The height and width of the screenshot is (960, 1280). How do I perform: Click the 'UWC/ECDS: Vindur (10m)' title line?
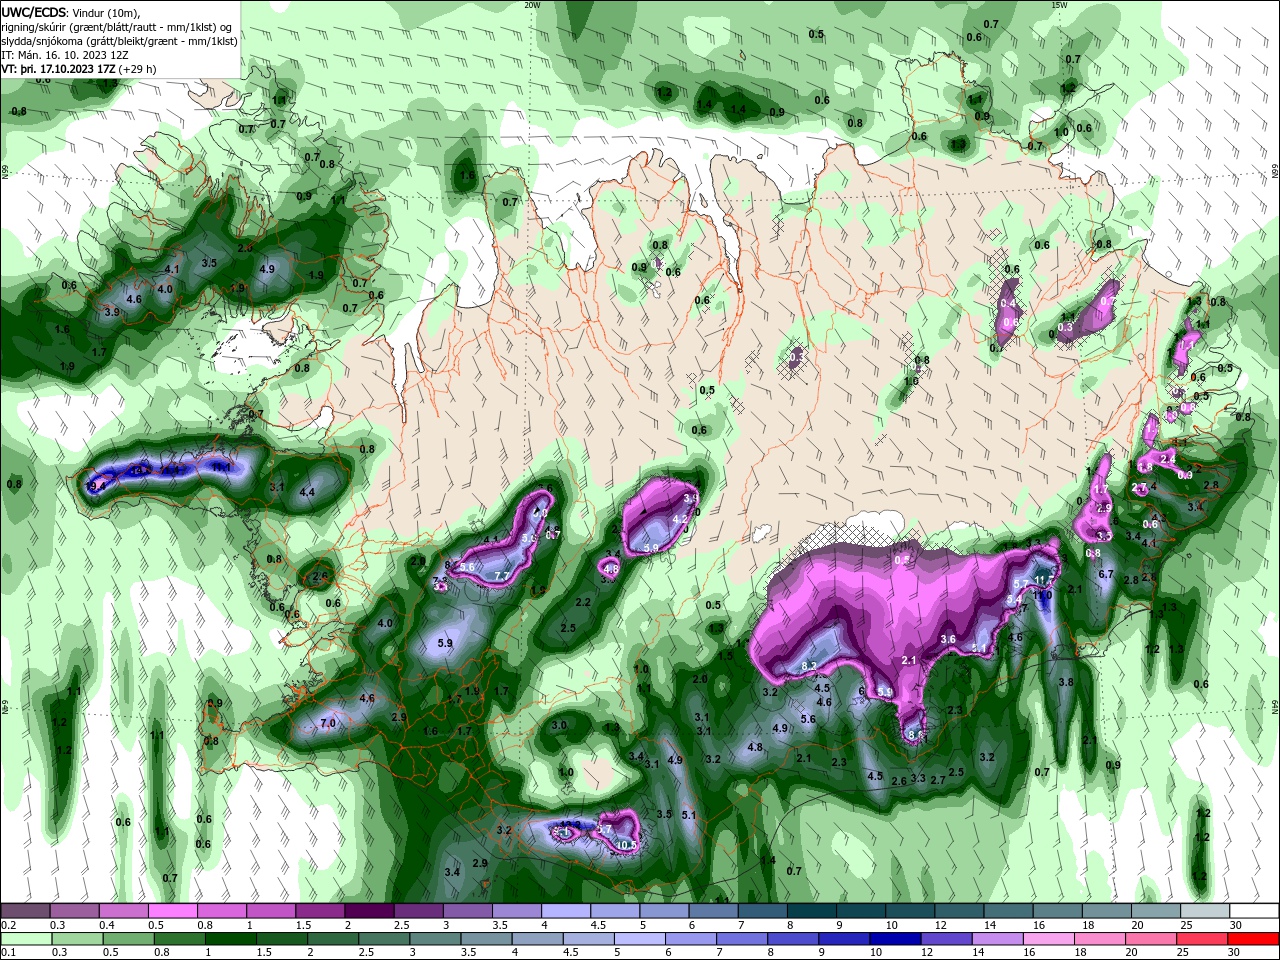click(71, 12)
